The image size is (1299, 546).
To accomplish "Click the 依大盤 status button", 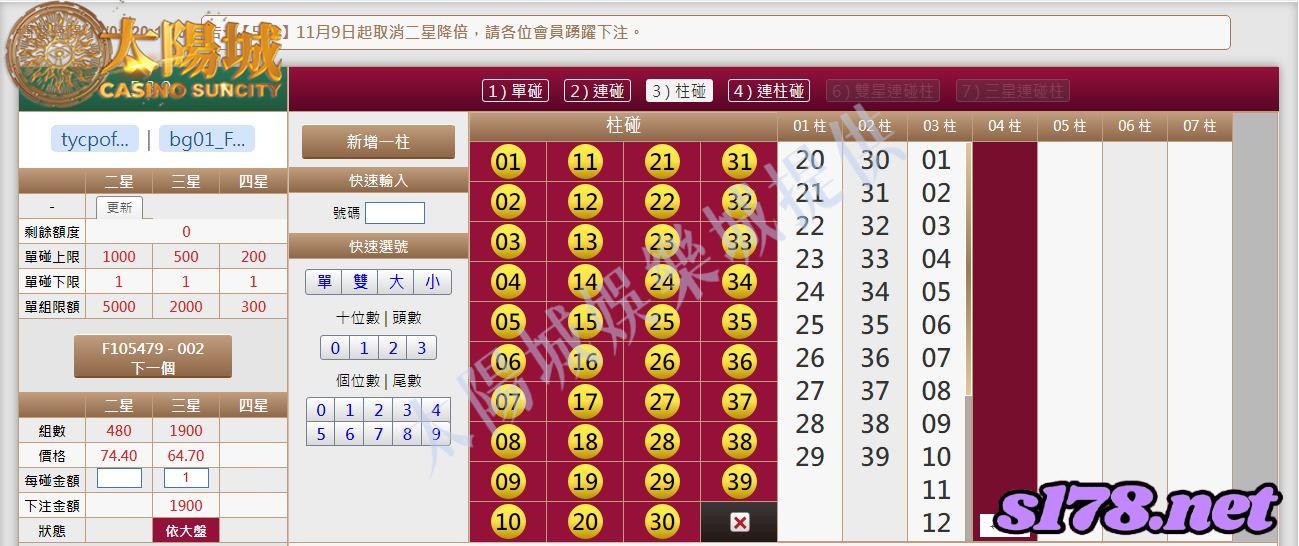I will coord(186,531).
